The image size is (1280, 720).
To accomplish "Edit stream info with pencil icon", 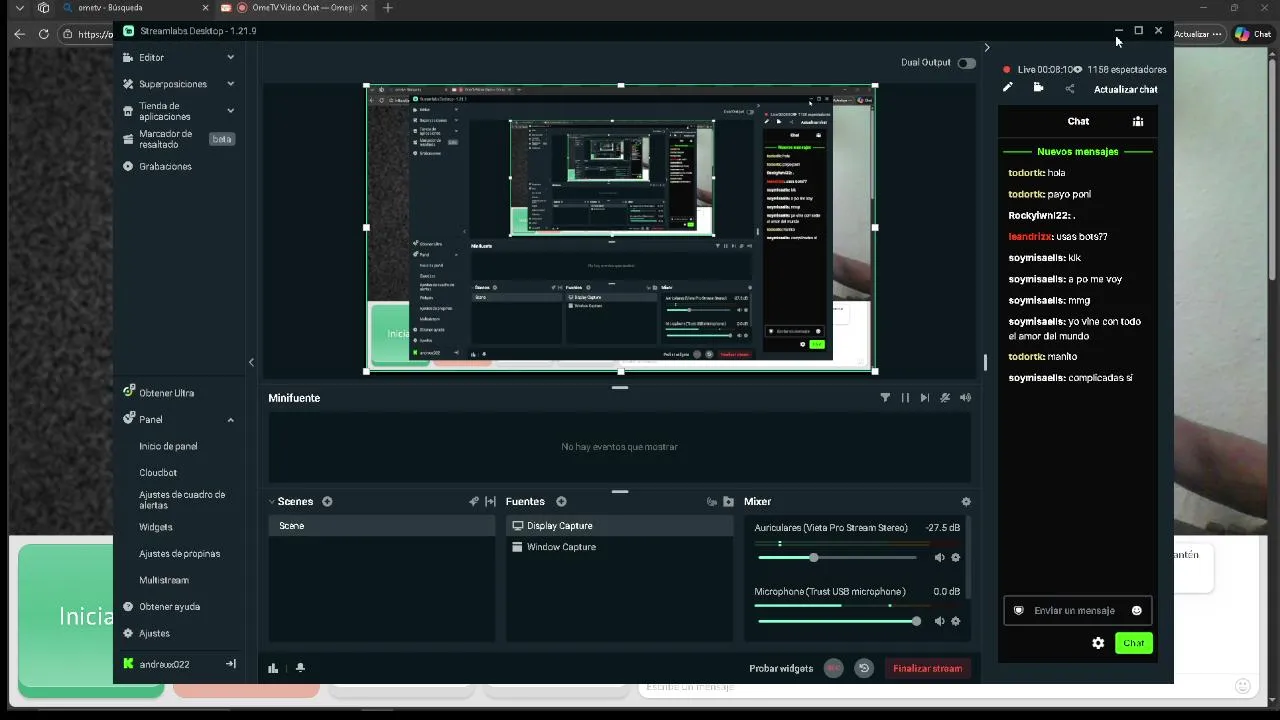I will pos(1008,88).
